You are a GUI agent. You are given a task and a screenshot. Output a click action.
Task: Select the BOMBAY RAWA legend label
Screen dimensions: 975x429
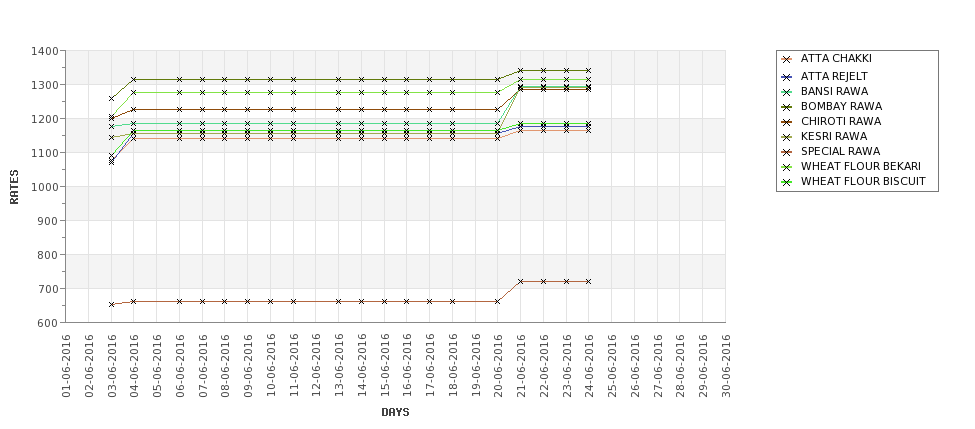point(841,106)
